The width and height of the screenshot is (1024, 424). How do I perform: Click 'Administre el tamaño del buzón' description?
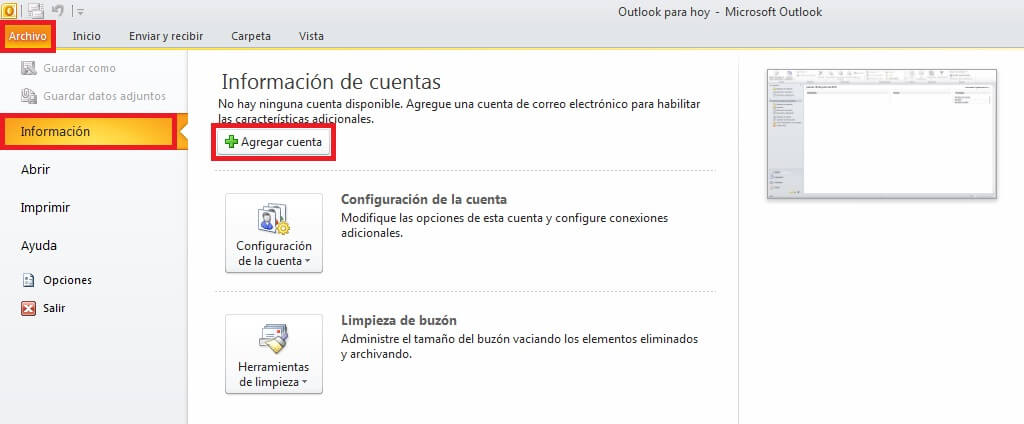(x=520, y=346)
